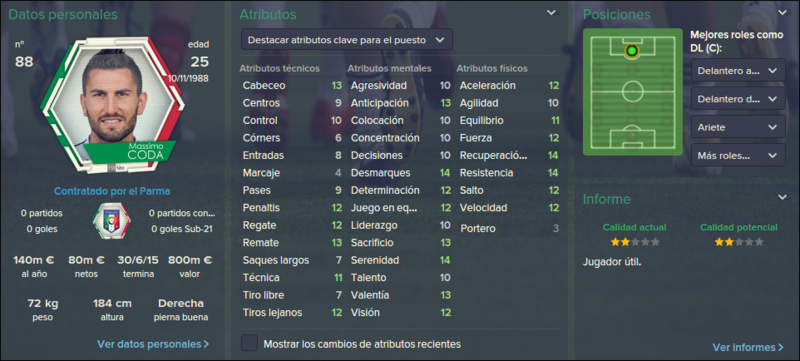Click the Remate attribute row
The image size is (800, 361).
(292, 243)
